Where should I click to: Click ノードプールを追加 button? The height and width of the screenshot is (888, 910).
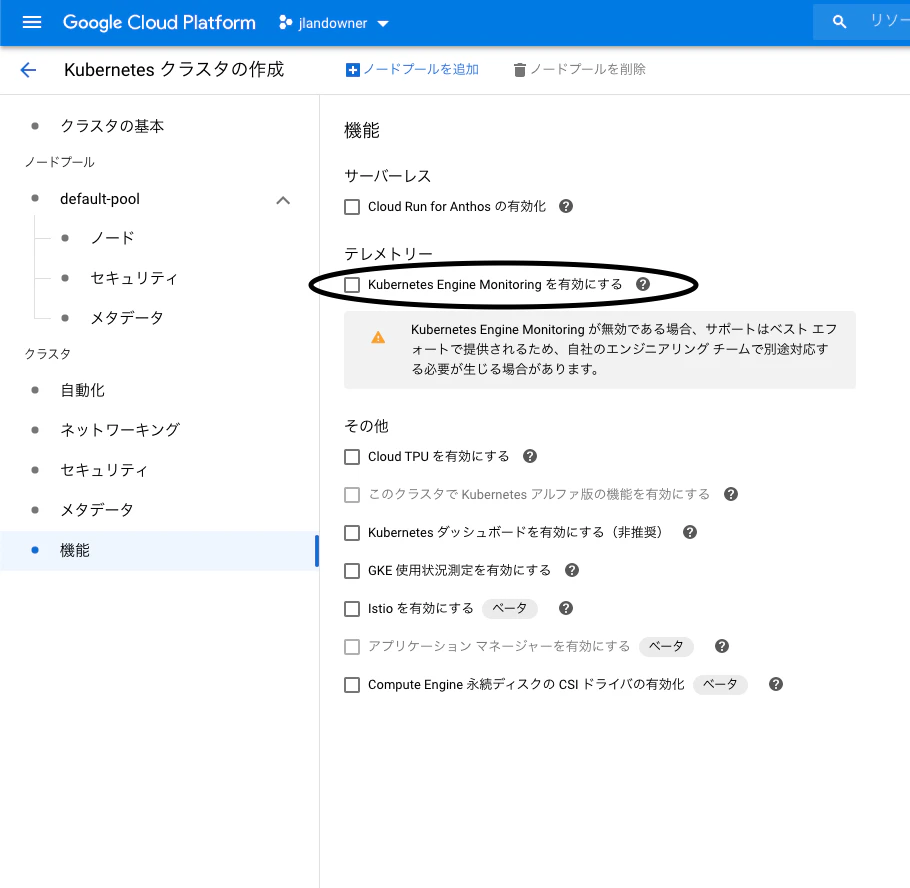412,70
